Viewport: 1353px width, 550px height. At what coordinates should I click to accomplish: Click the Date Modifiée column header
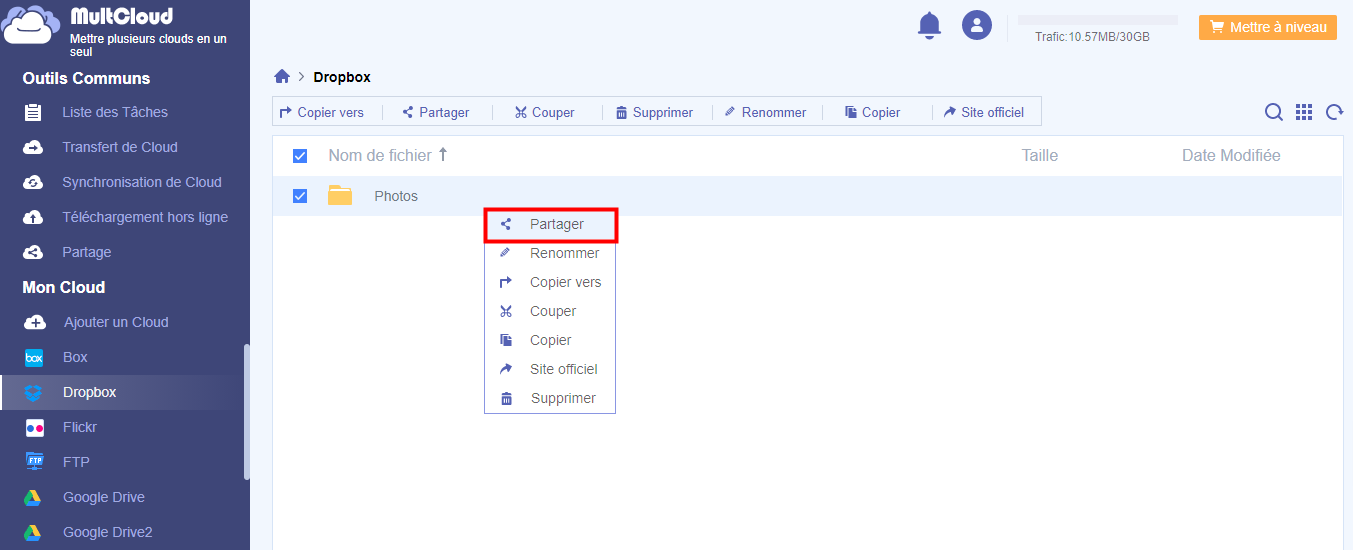tap(1231, 155)
